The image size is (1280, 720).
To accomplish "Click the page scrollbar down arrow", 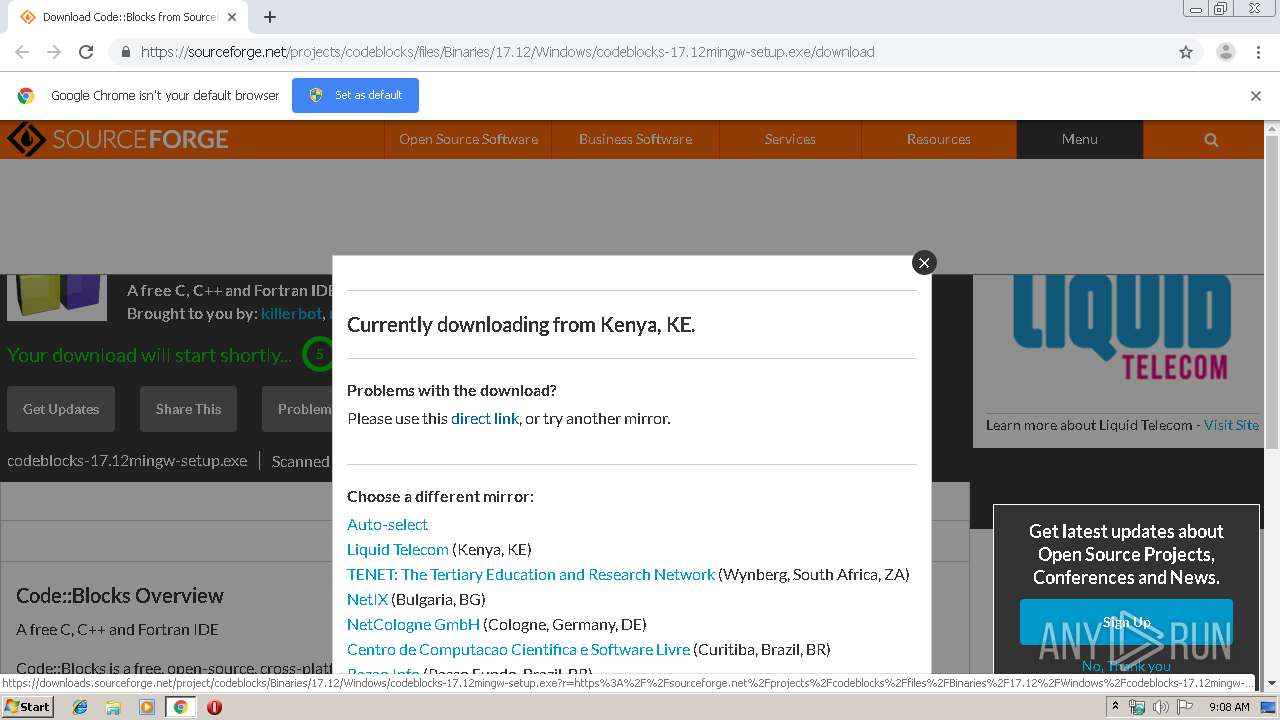I will tap(1272, 683).
